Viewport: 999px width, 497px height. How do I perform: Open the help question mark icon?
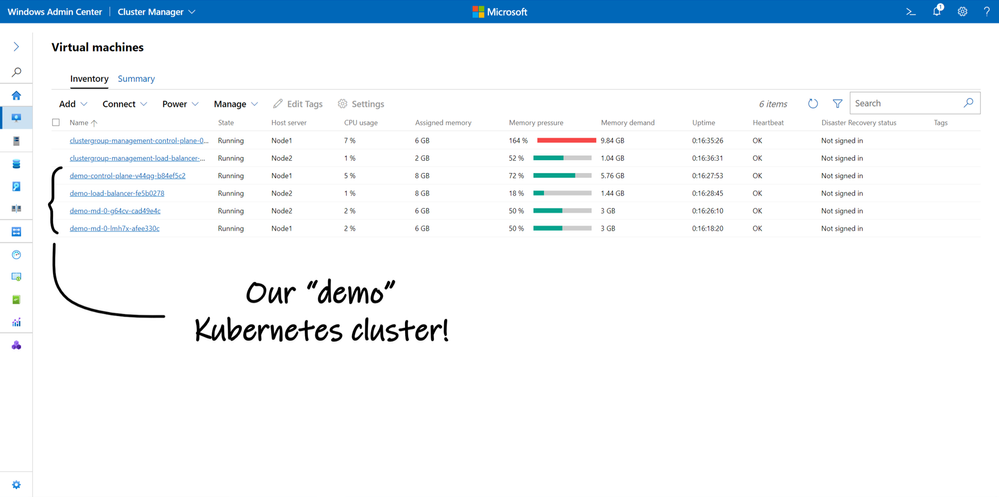pyautogui.click(x=987, y=11)
